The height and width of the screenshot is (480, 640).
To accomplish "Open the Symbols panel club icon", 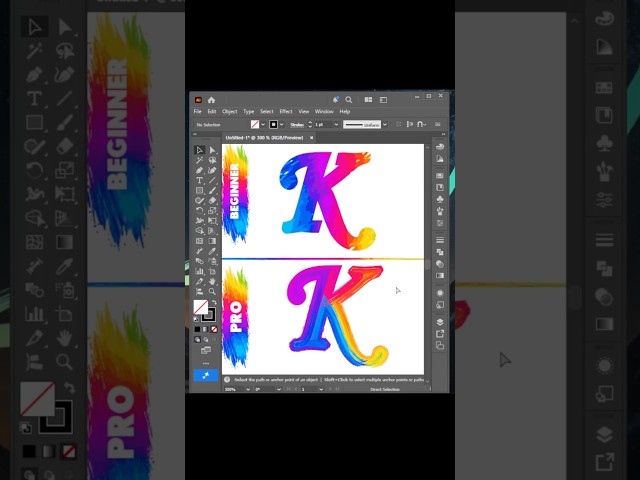I will pos(440,199).
